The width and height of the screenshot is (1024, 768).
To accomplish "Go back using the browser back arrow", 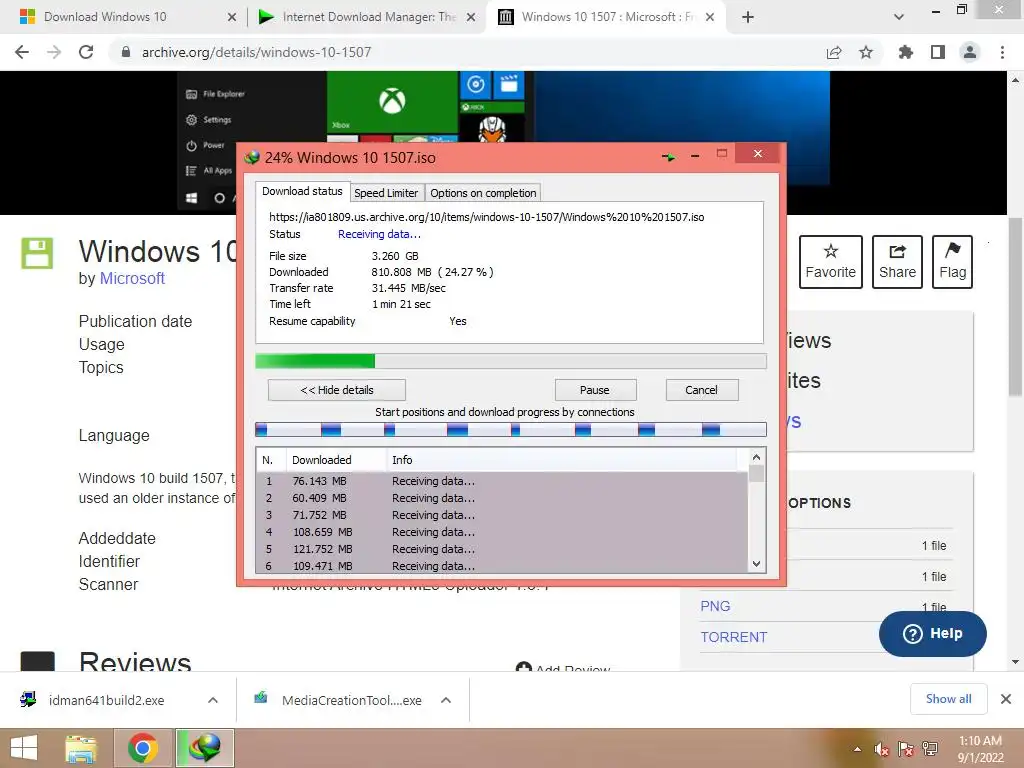I will point(22,52).
